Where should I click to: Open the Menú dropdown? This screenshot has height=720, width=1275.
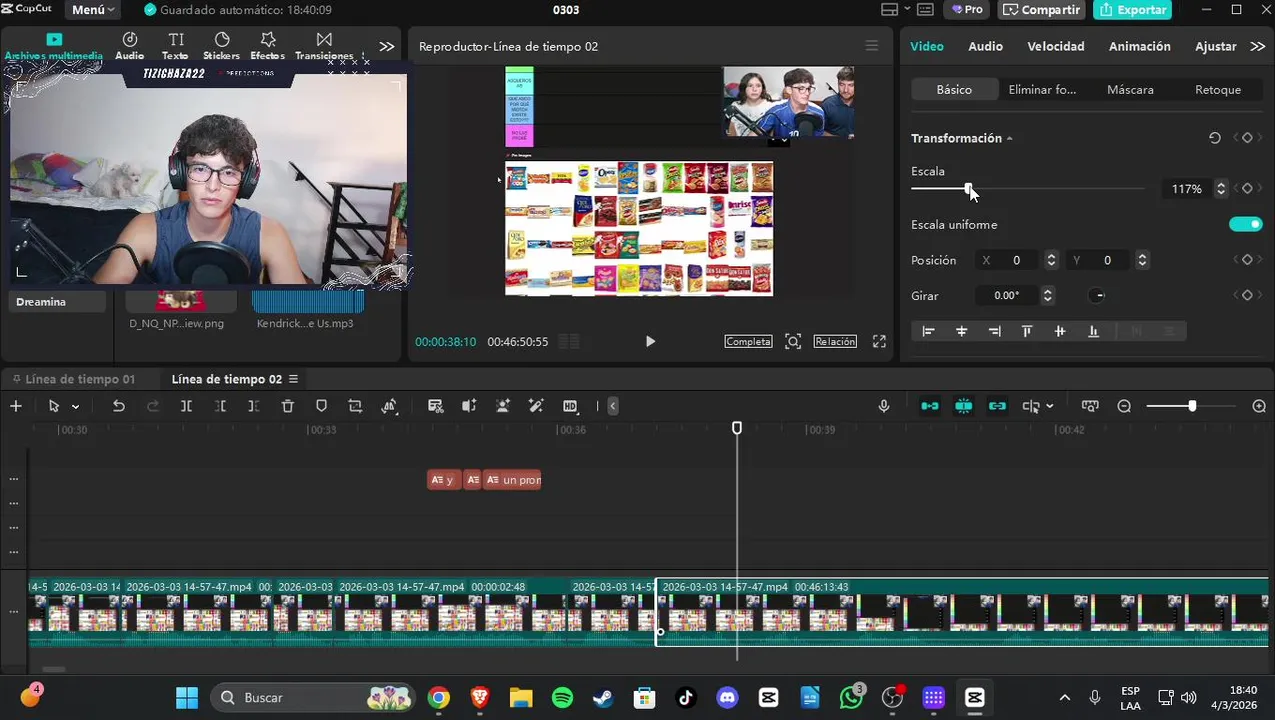tap(93, 10)
